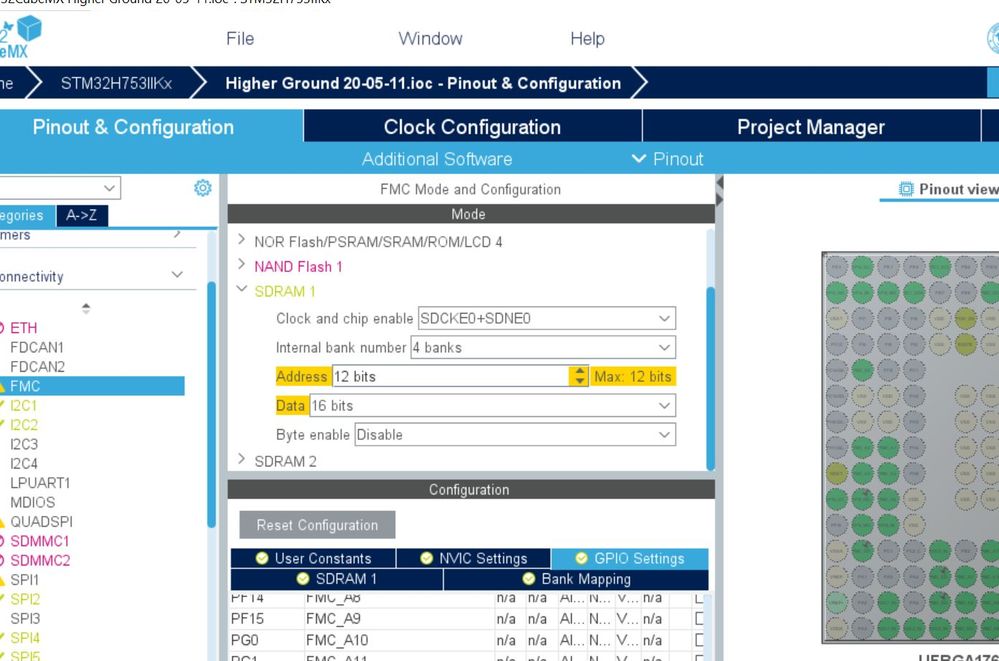
Task: Select the FMC peripheral
Action: (x=92, y=386)
